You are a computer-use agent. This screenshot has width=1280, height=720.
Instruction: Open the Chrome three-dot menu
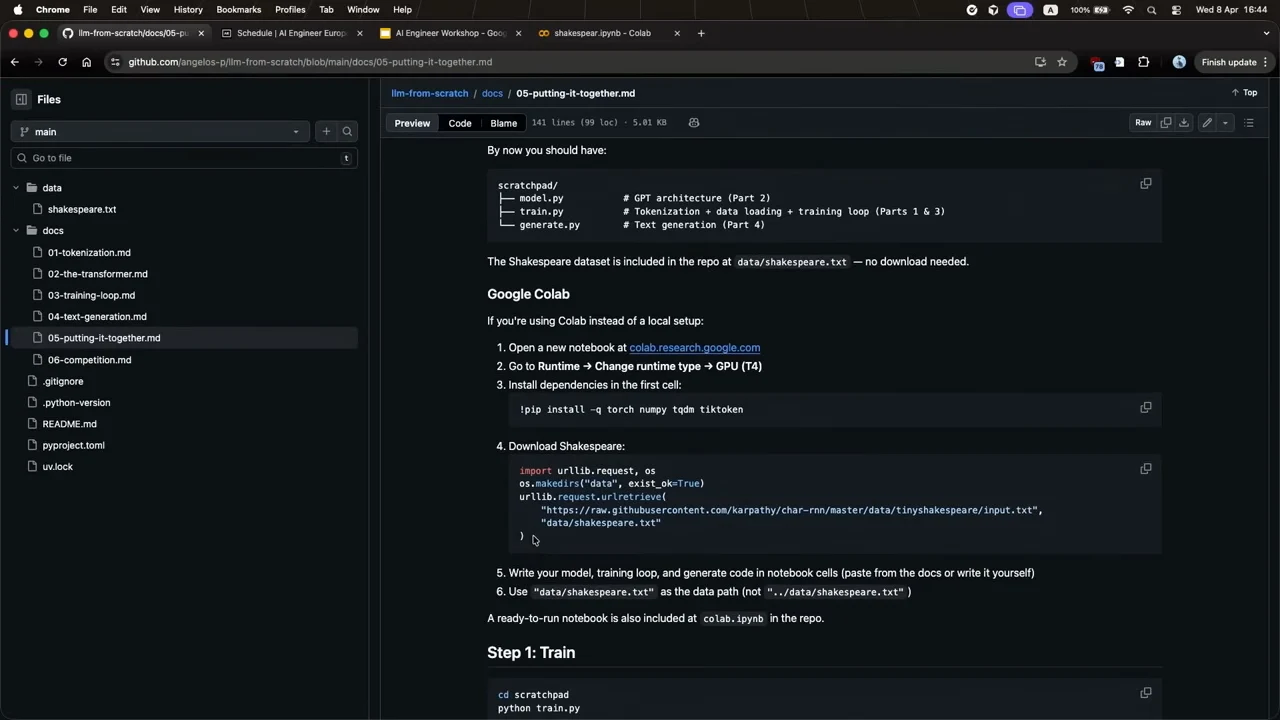1267,62
